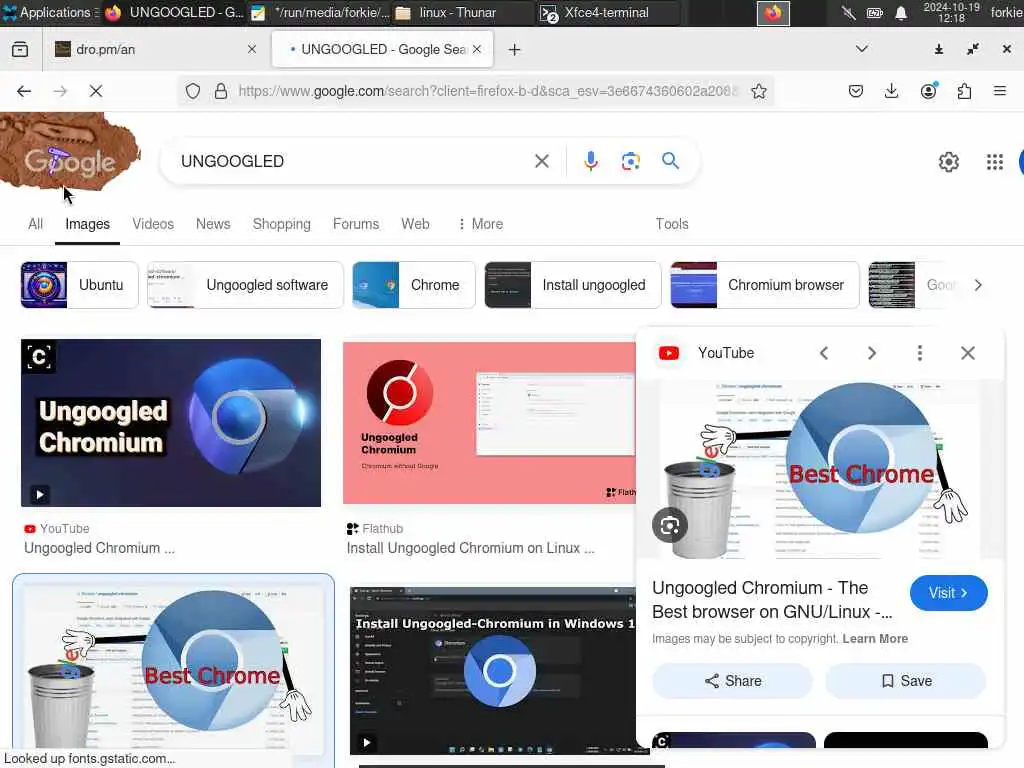1024x768 pixels.
Task: Open Google quick settings gear
Action: pos(949,161)
